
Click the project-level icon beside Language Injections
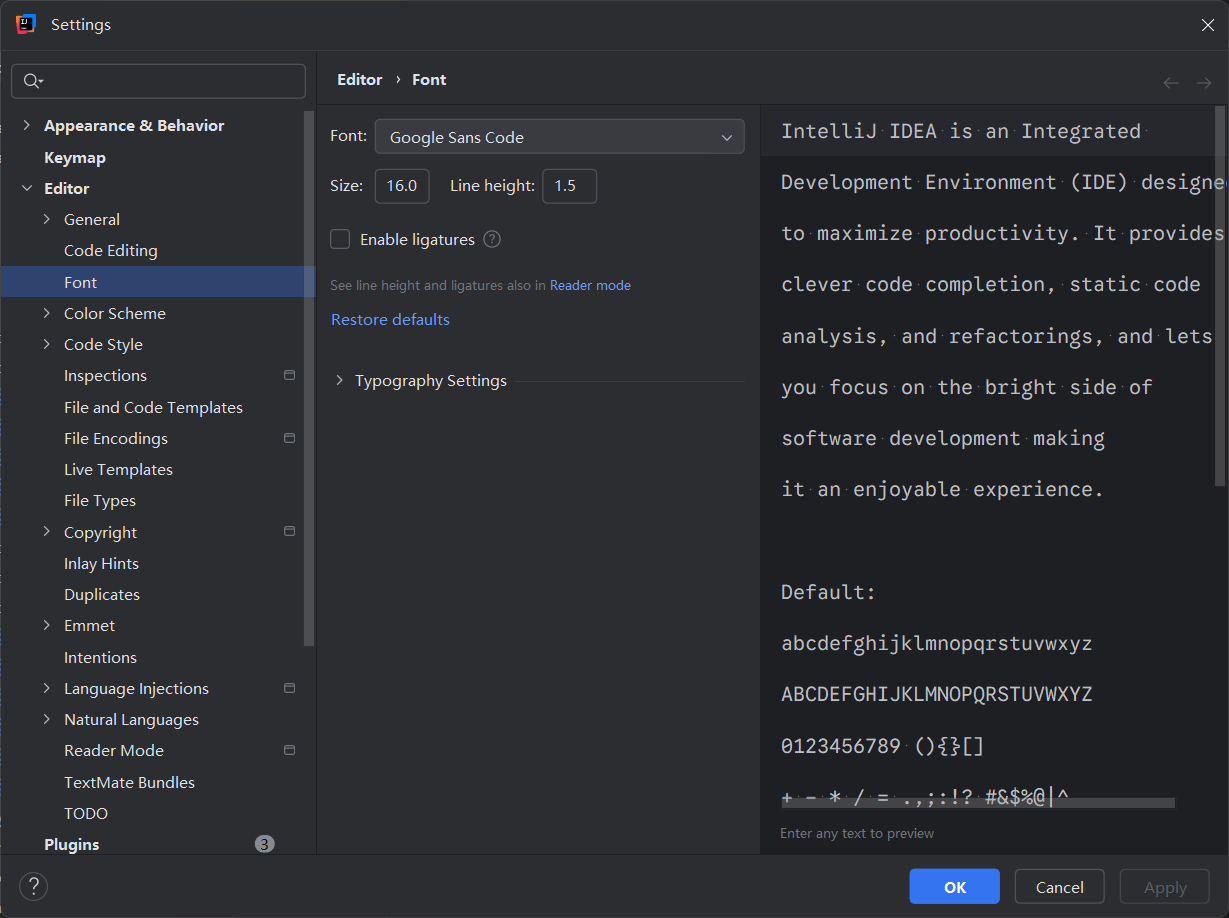290,688
